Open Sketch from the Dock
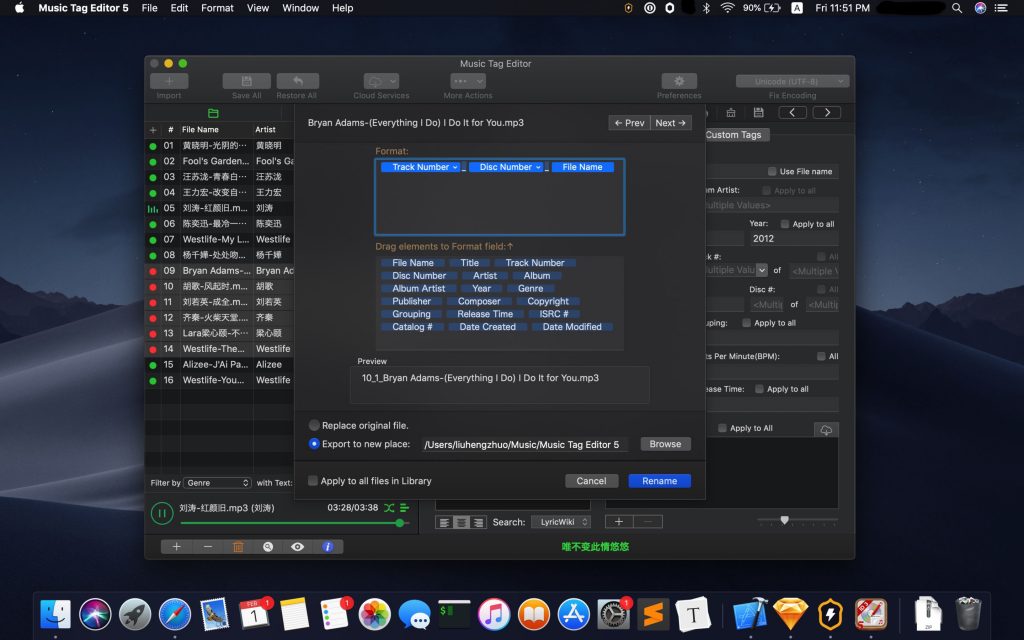 790,614
